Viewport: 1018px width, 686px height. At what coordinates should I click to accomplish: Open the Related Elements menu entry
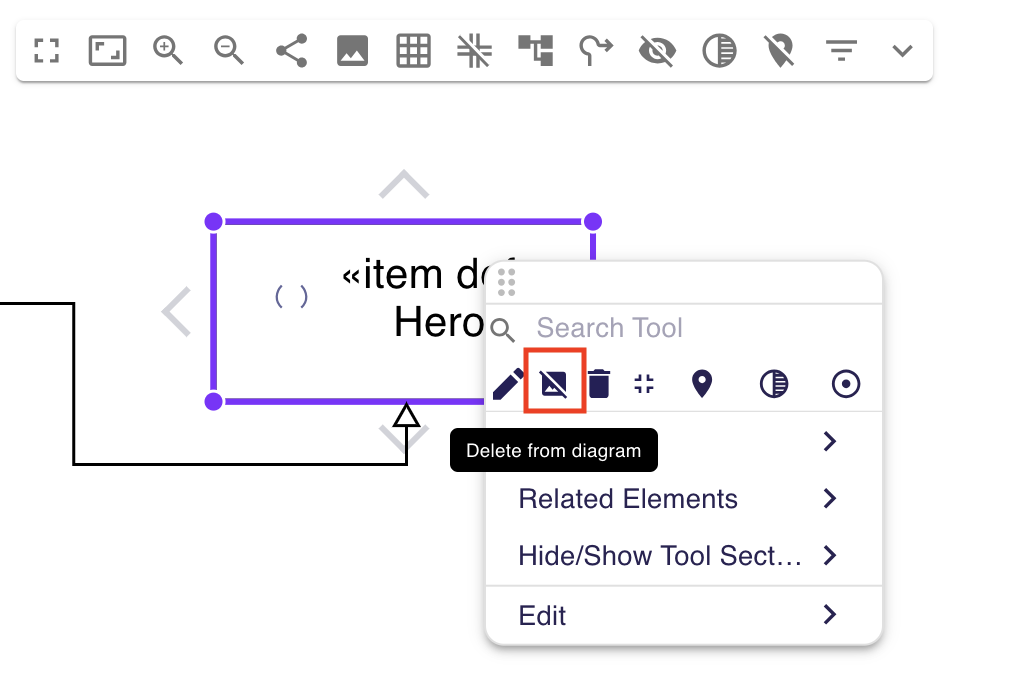(x=627, y=498)
